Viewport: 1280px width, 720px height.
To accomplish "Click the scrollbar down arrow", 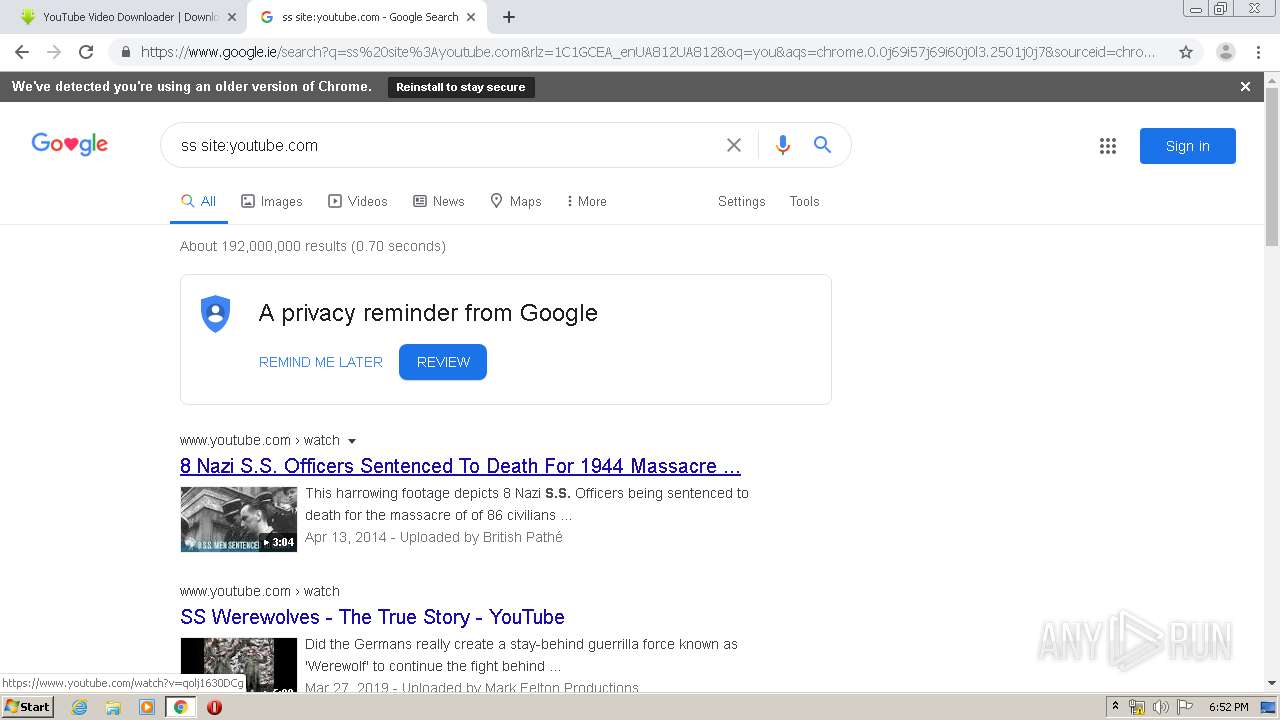I will (x=1272, y=684).
